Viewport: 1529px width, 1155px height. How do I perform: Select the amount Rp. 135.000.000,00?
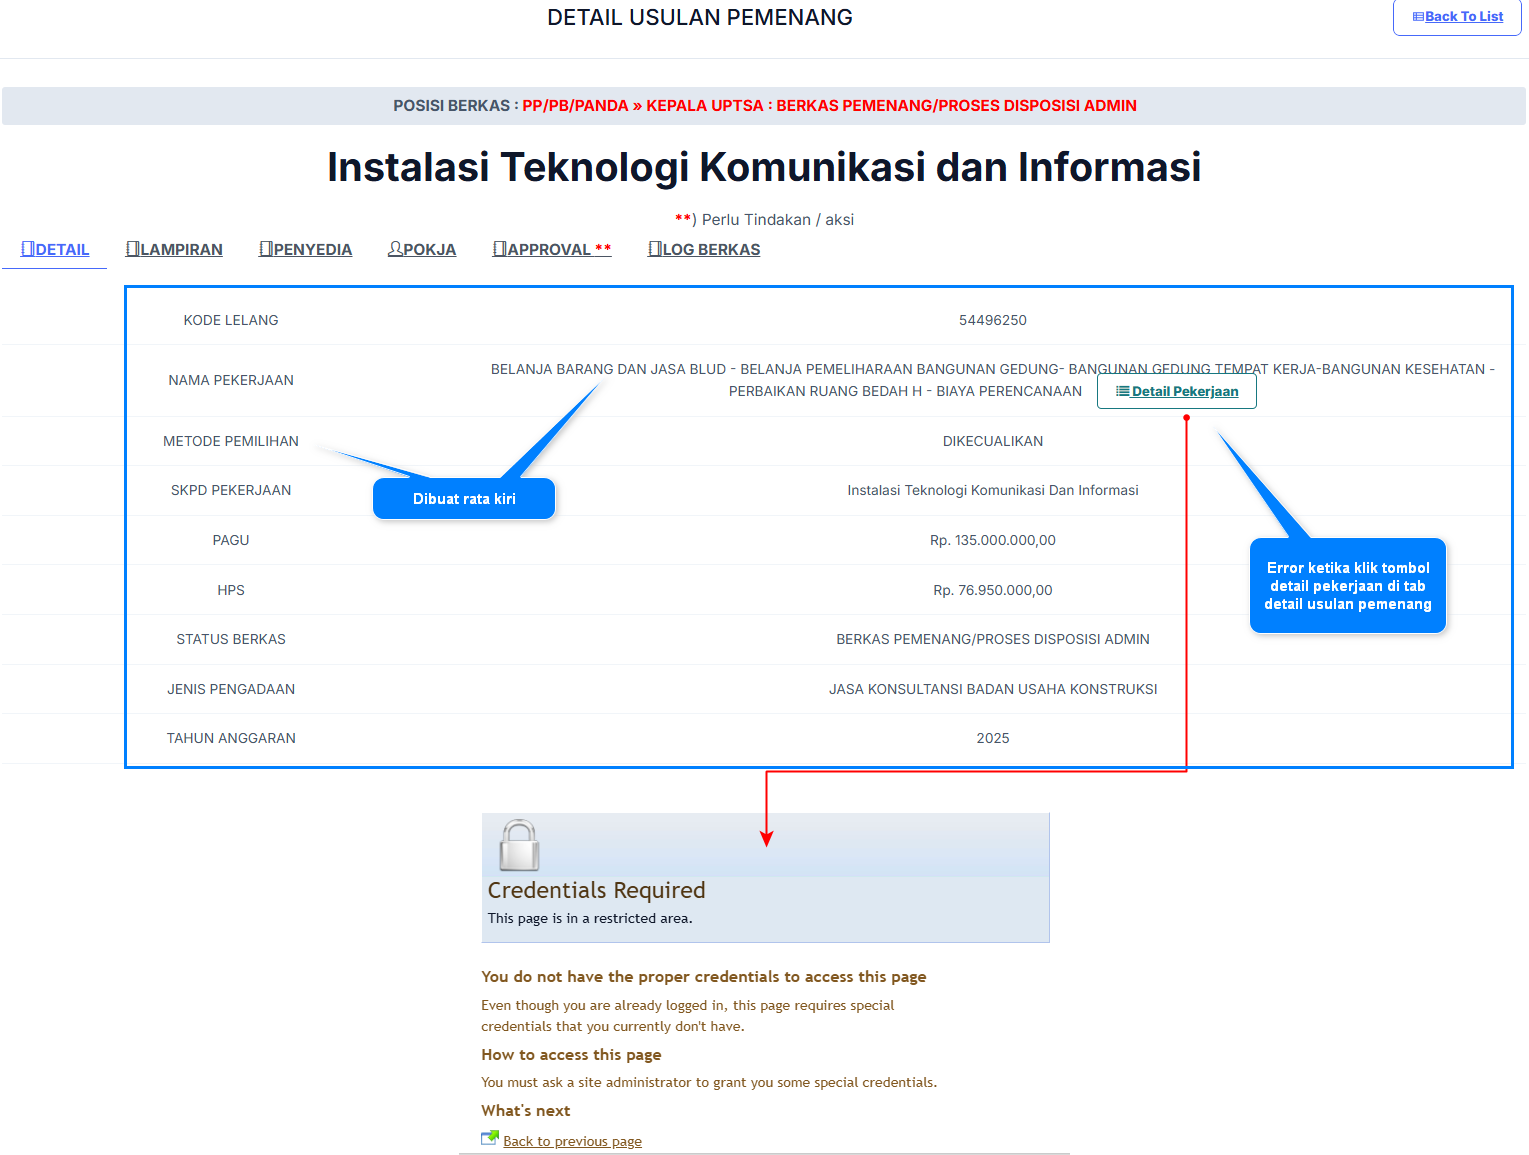(x=993, y=541)
